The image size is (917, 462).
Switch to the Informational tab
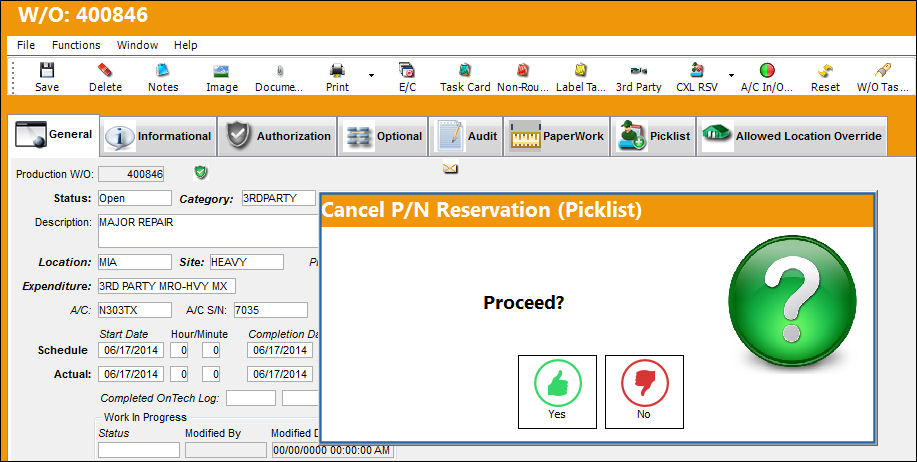pyautogui.click(x=158, y=136)
